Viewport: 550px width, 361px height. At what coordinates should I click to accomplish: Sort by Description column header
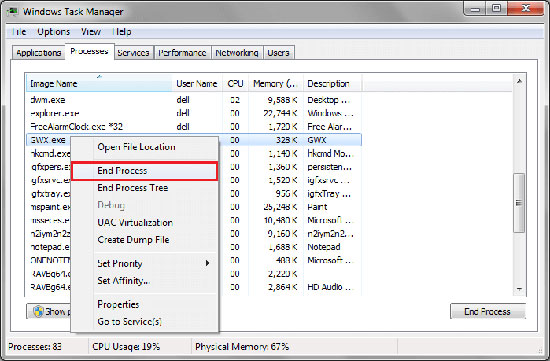click(332, 83)
